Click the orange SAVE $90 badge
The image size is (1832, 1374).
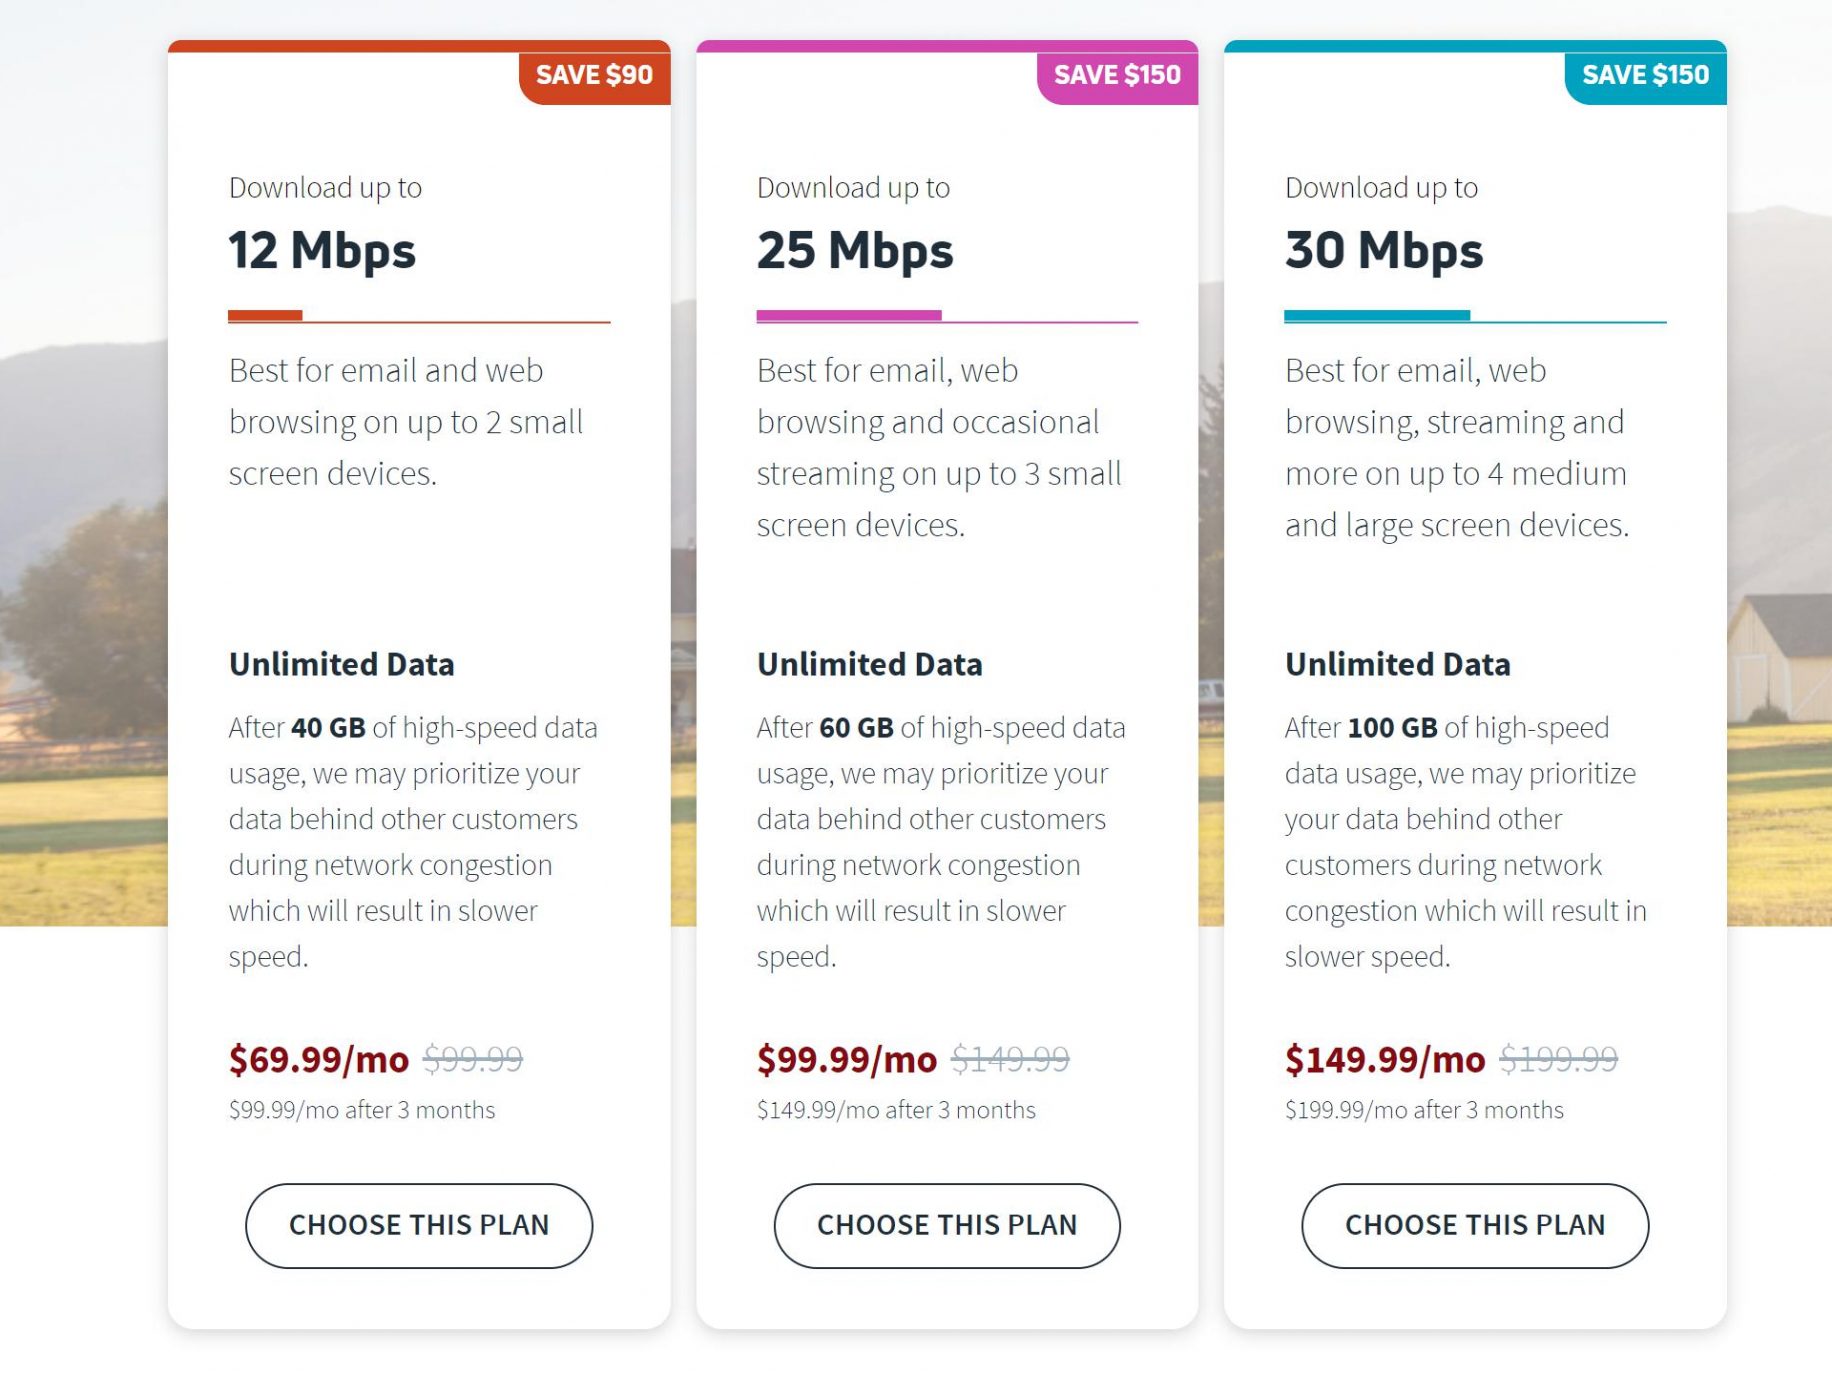[x=594, y=75]
